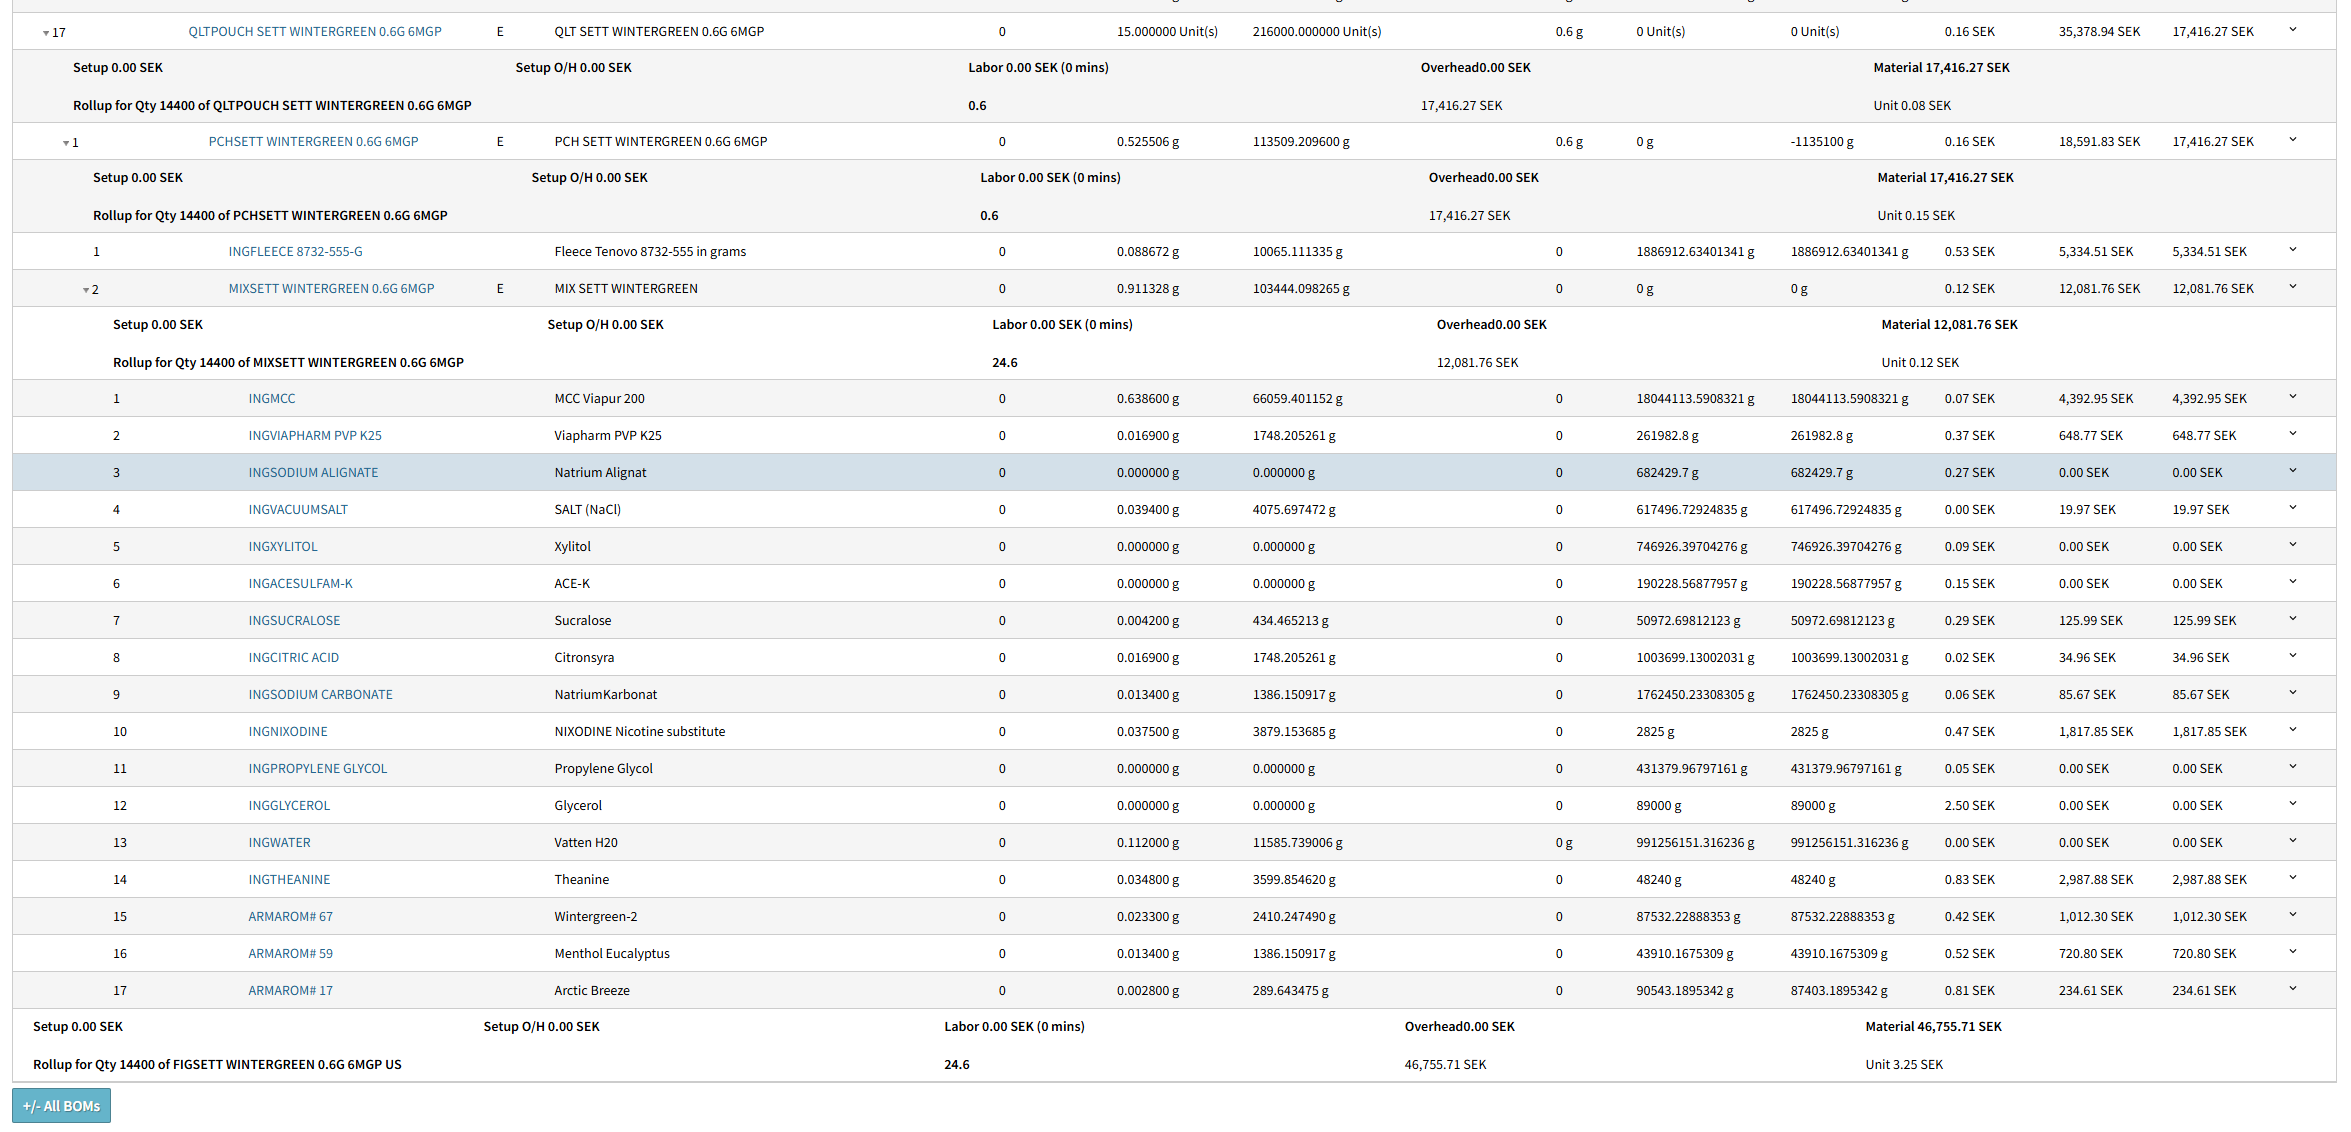
Task: Expand the chevron on the Citronsyra row
Action: click(x=2292, y=656)
